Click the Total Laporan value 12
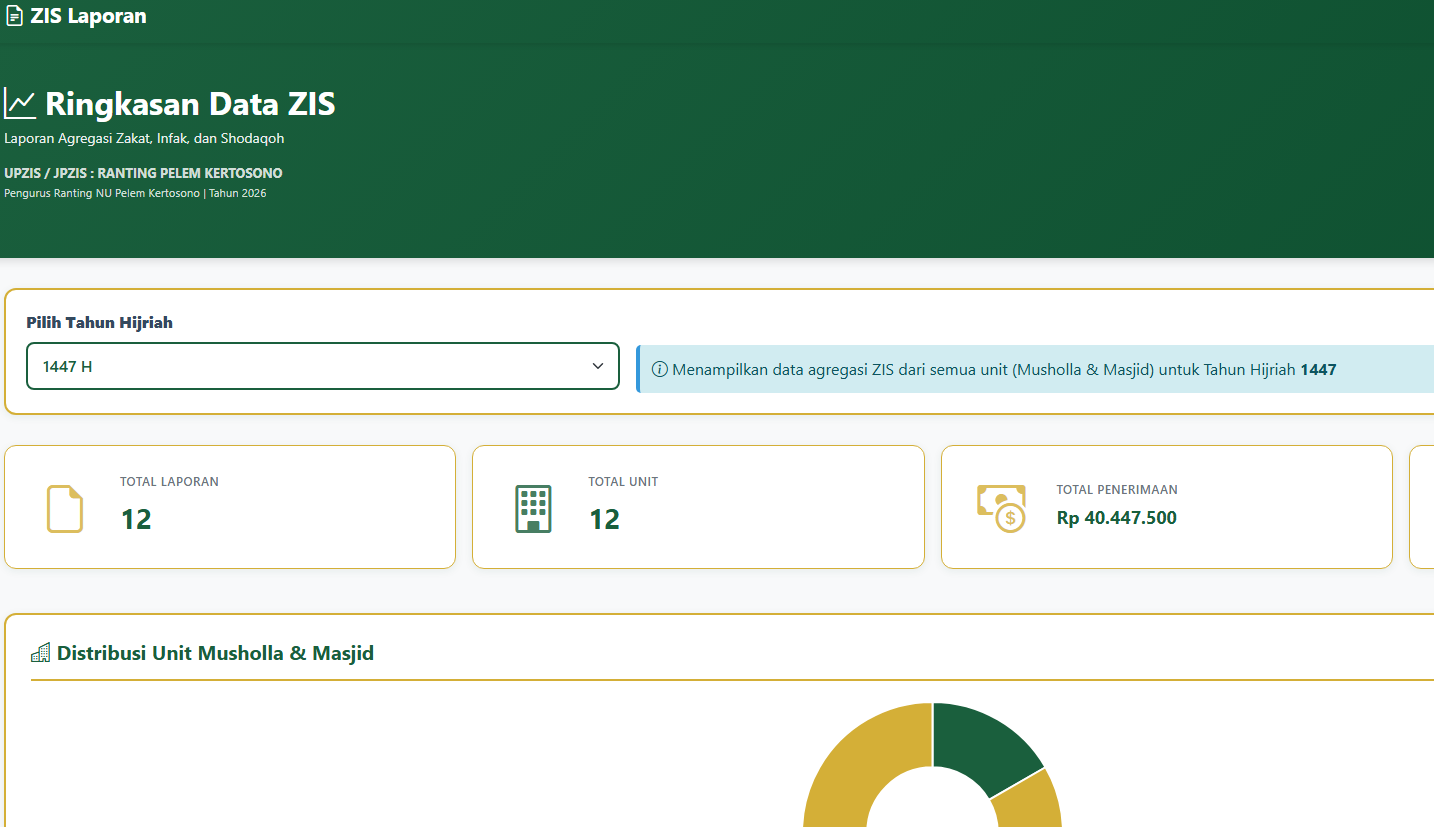Screen dimensions: 1434x827 point(136,519)
